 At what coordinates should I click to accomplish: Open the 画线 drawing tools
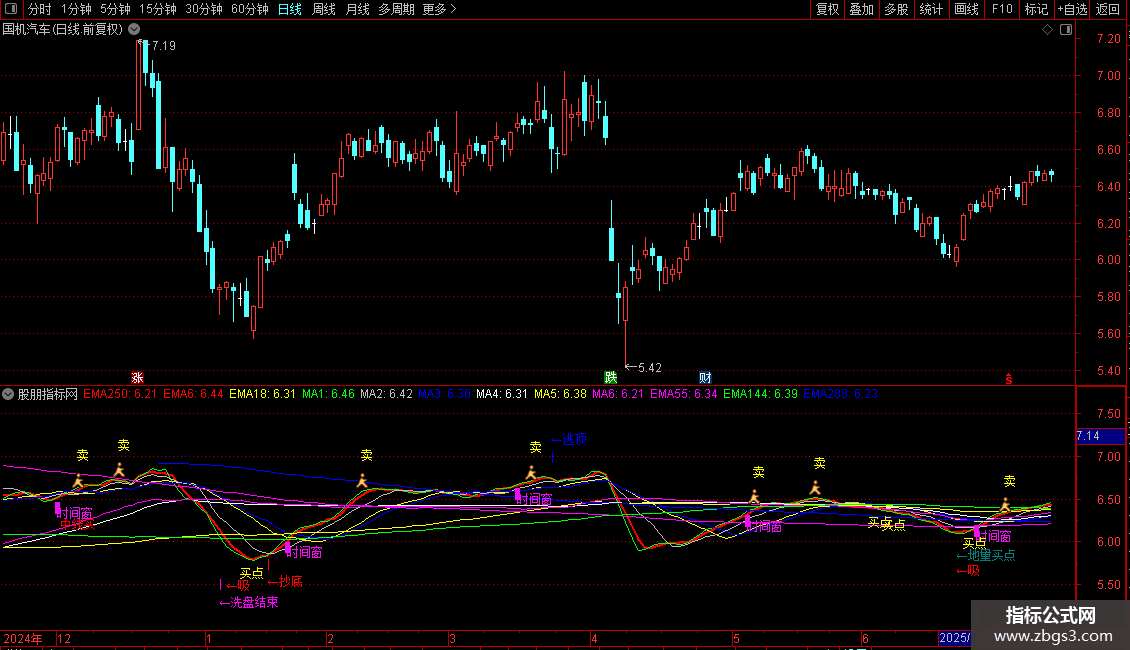pyautogui.click(x=966, y=9)
